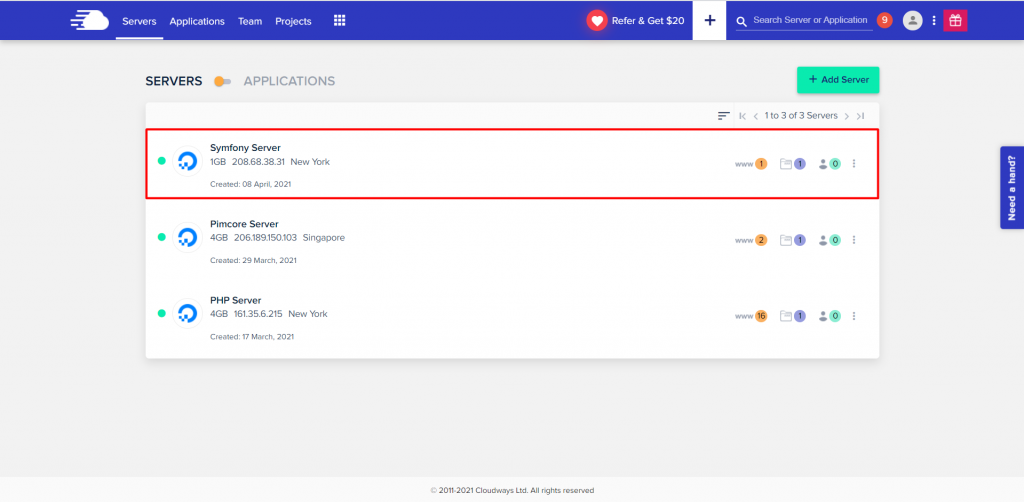This screenshot has height=502, width=1024.
Task: Go to next page of servers
Action: click(846, 116)
